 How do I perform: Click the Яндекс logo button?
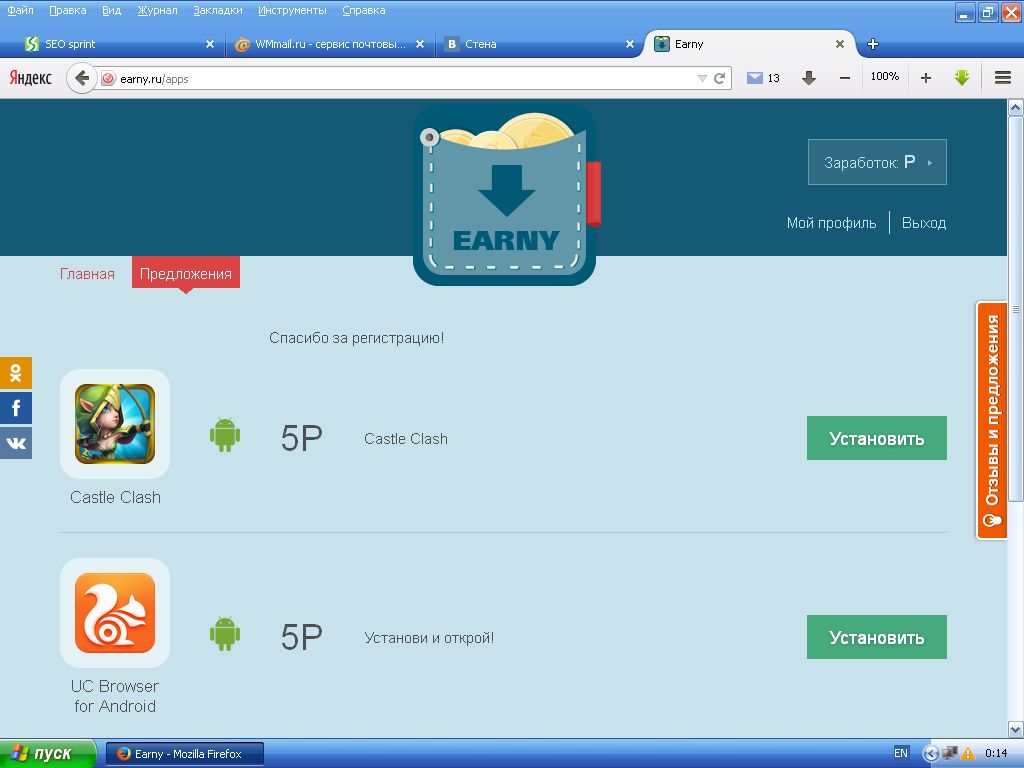pos(31,78)
